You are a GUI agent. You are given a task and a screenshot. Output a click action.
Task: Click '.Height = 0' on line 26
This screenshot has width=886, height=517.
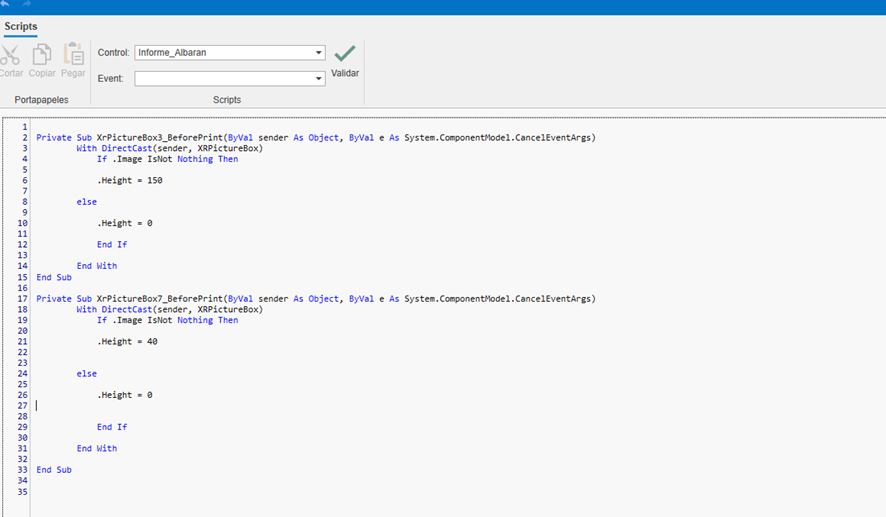tap(124, 395)
